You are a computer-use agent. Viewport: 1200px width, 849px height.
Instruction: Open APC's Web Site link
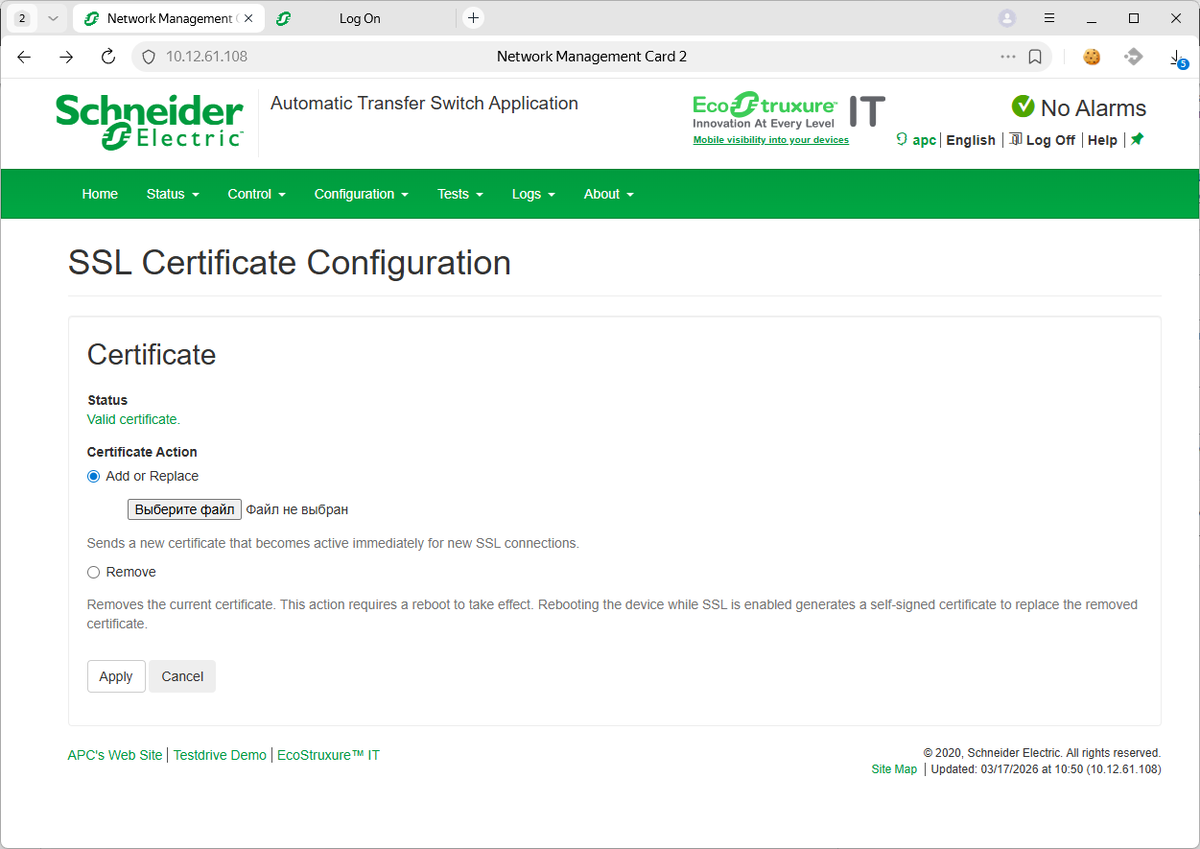tap(115, 755)
